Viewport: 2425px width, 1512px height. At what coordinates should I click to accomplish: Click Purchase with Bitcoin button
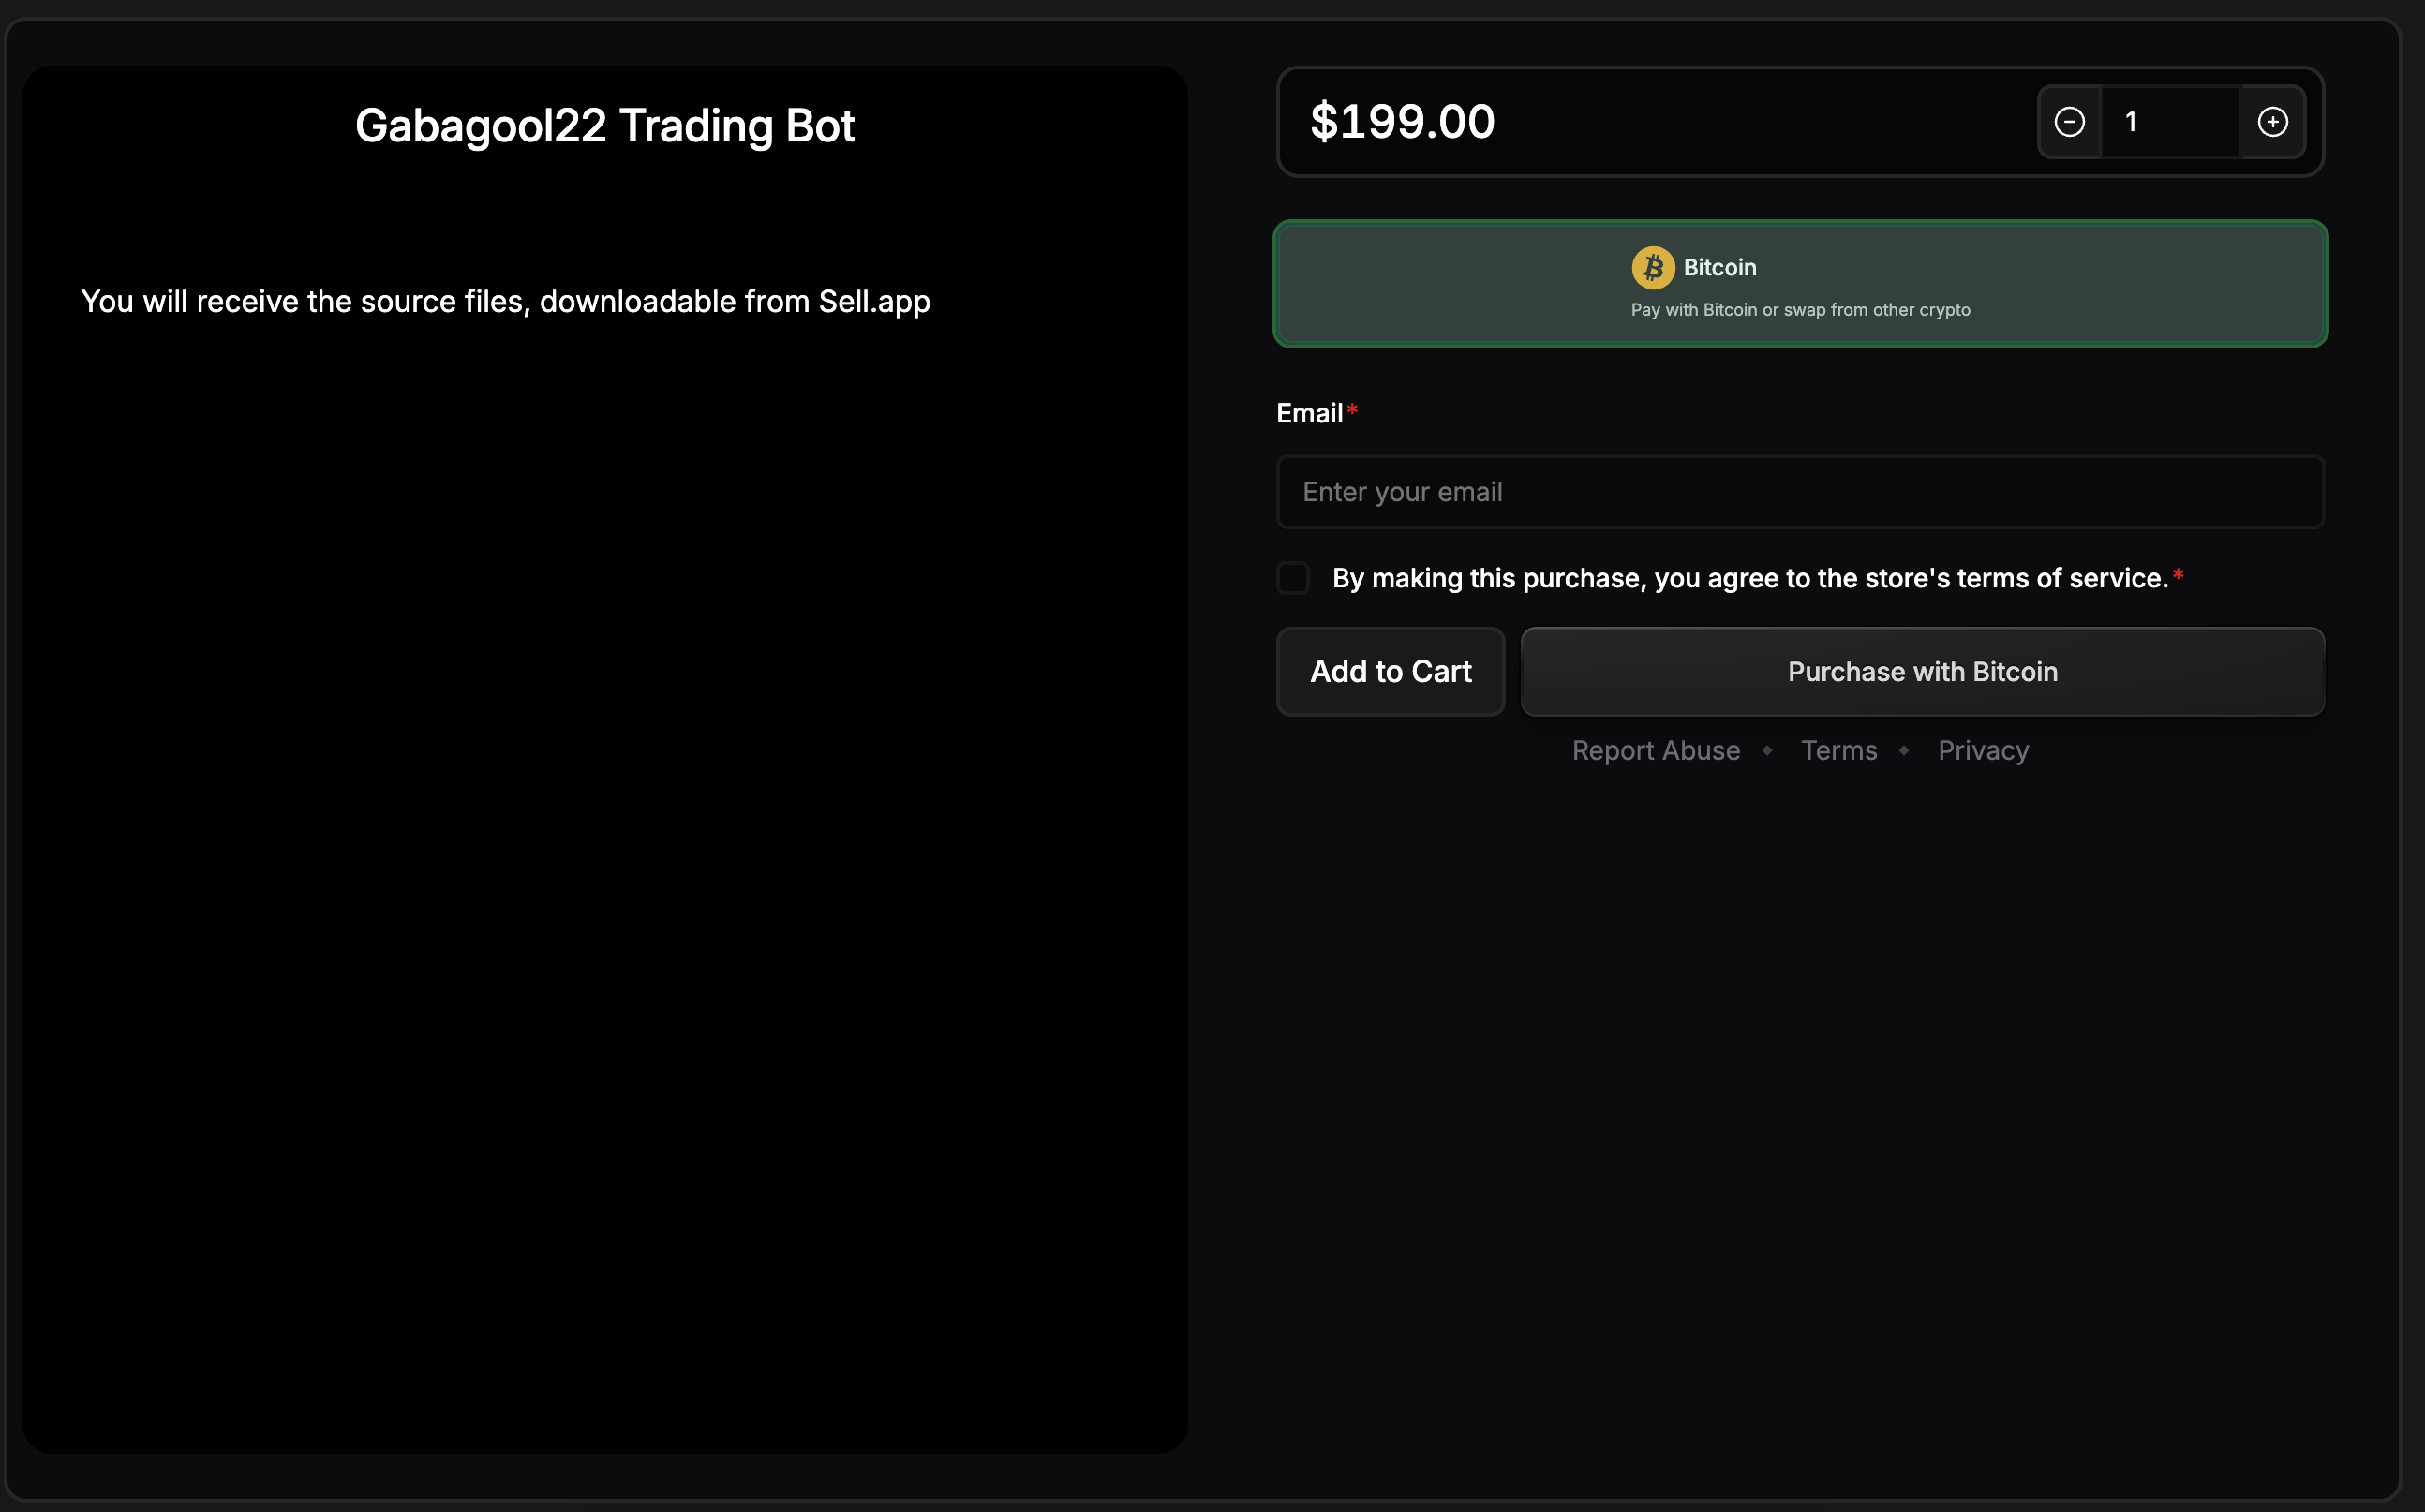point(1921,672)
